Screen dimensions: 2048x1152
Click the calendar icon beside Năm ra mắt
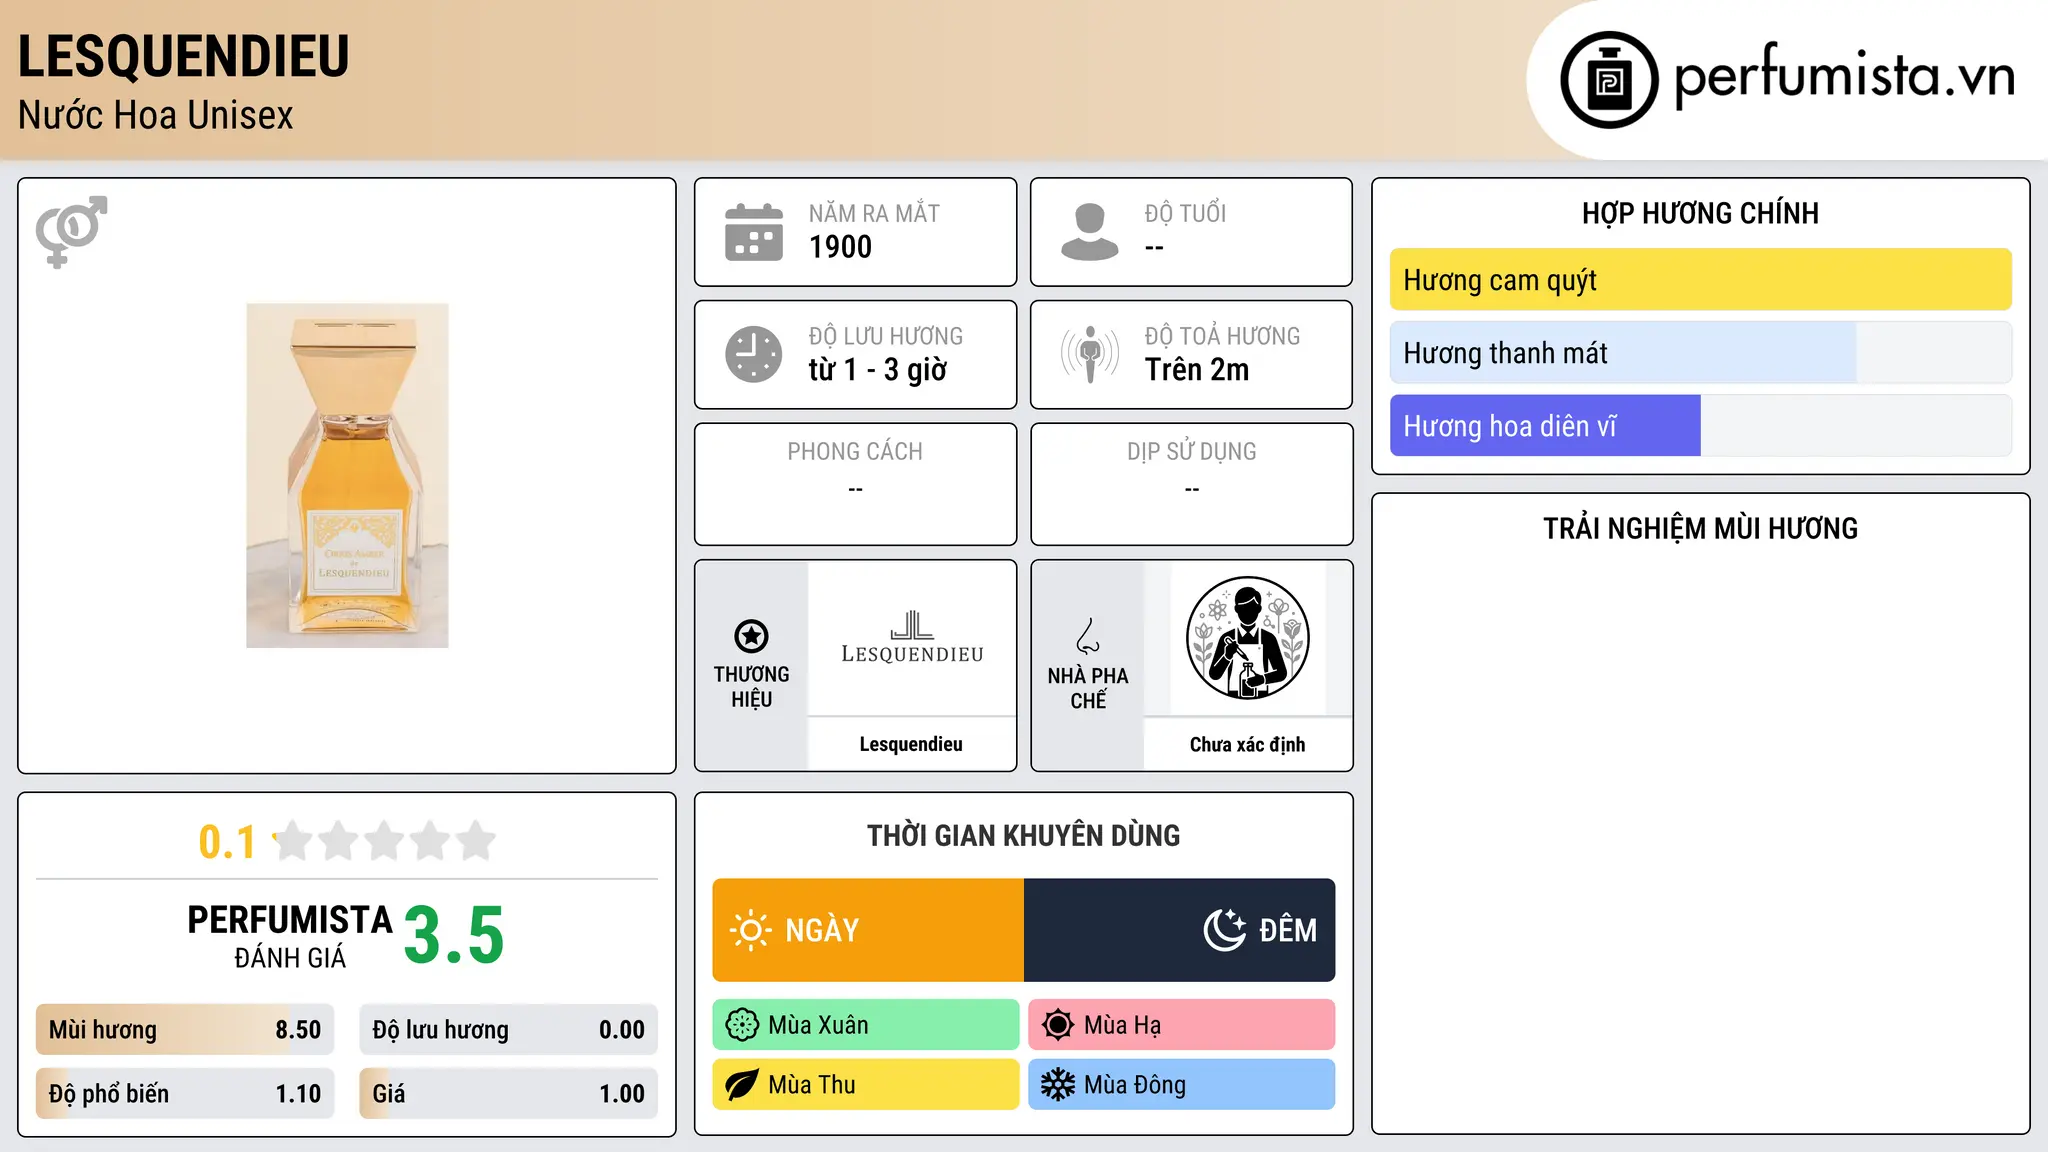[754, 232]
